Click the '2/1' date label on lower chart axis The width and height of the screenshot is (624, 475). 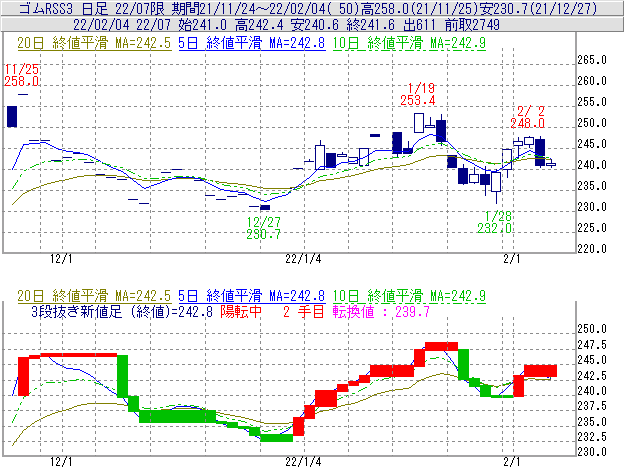[x=512, y=462]
